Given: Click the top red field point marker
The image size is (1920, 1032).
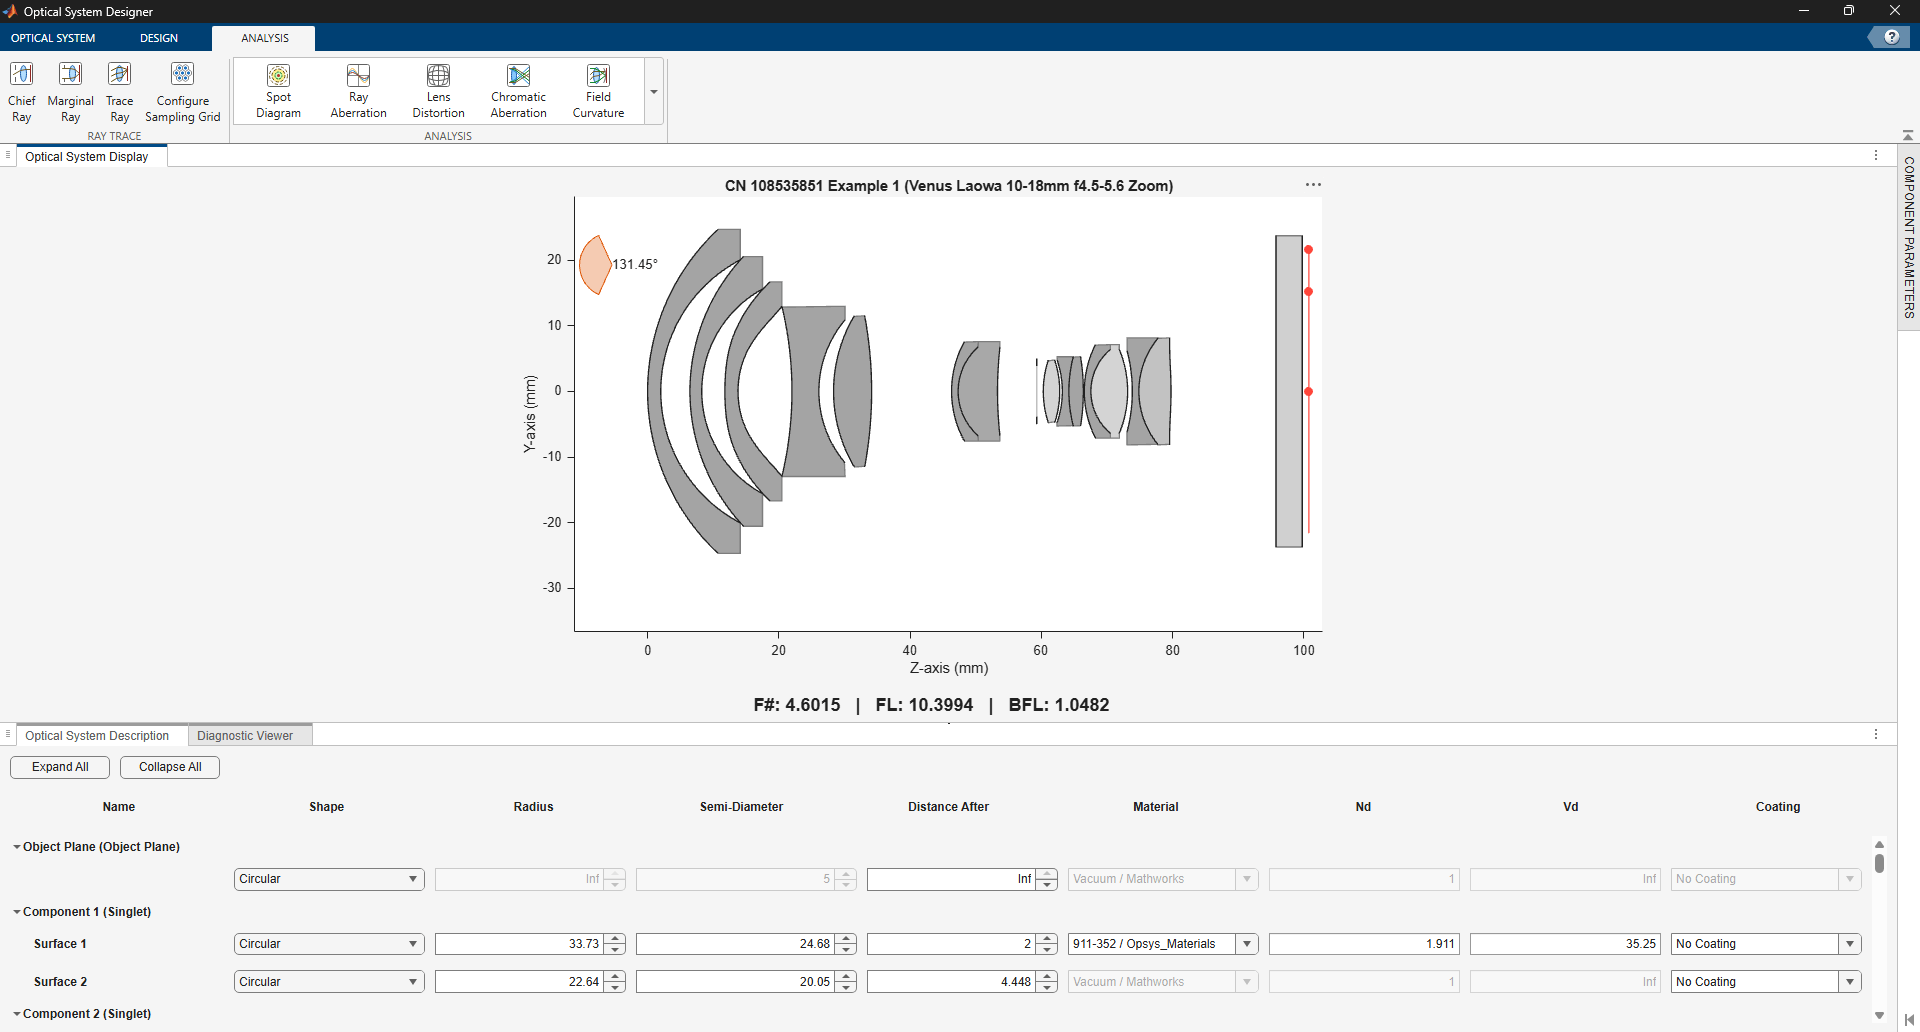Looking at the screenshot, I should [1308, 250].
